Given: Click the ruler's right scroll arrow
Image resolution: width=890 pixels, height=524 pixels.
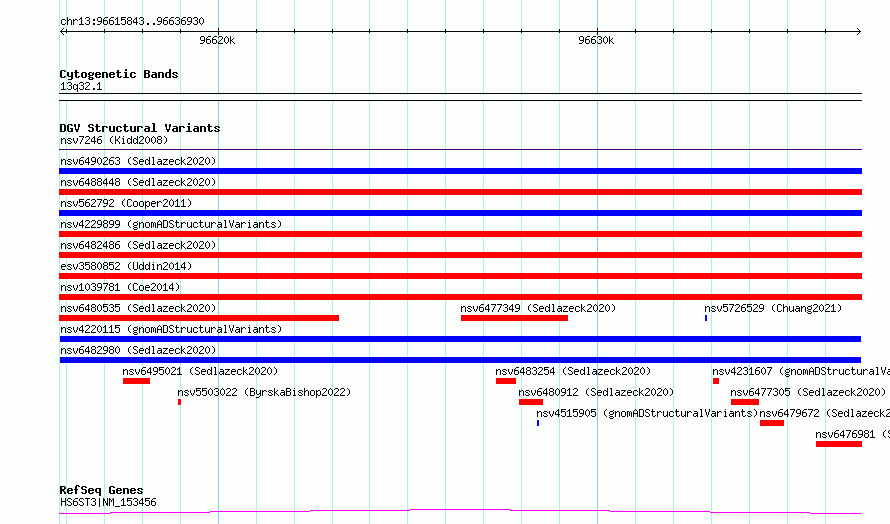Looking at the screenshot, I should point(858,31).
